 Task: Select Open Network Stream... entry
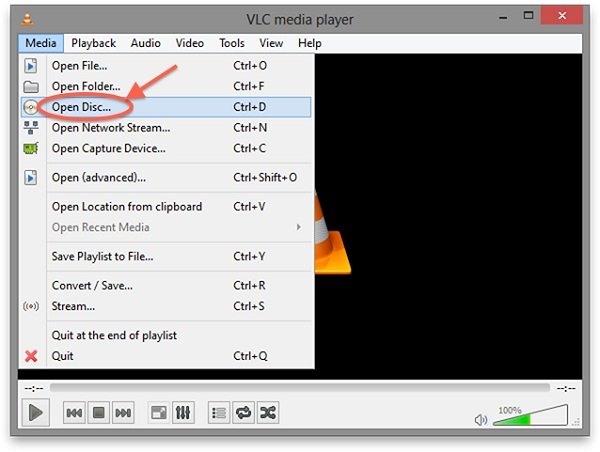165,128
